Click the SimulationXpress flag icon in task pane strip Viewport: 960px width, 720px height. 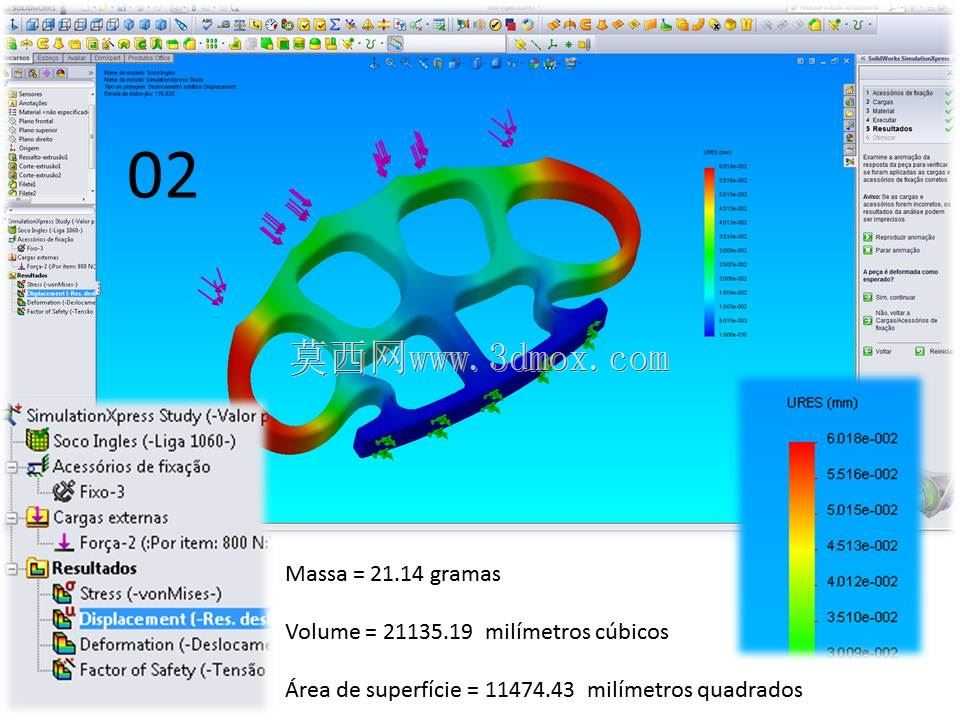(850, 162)
